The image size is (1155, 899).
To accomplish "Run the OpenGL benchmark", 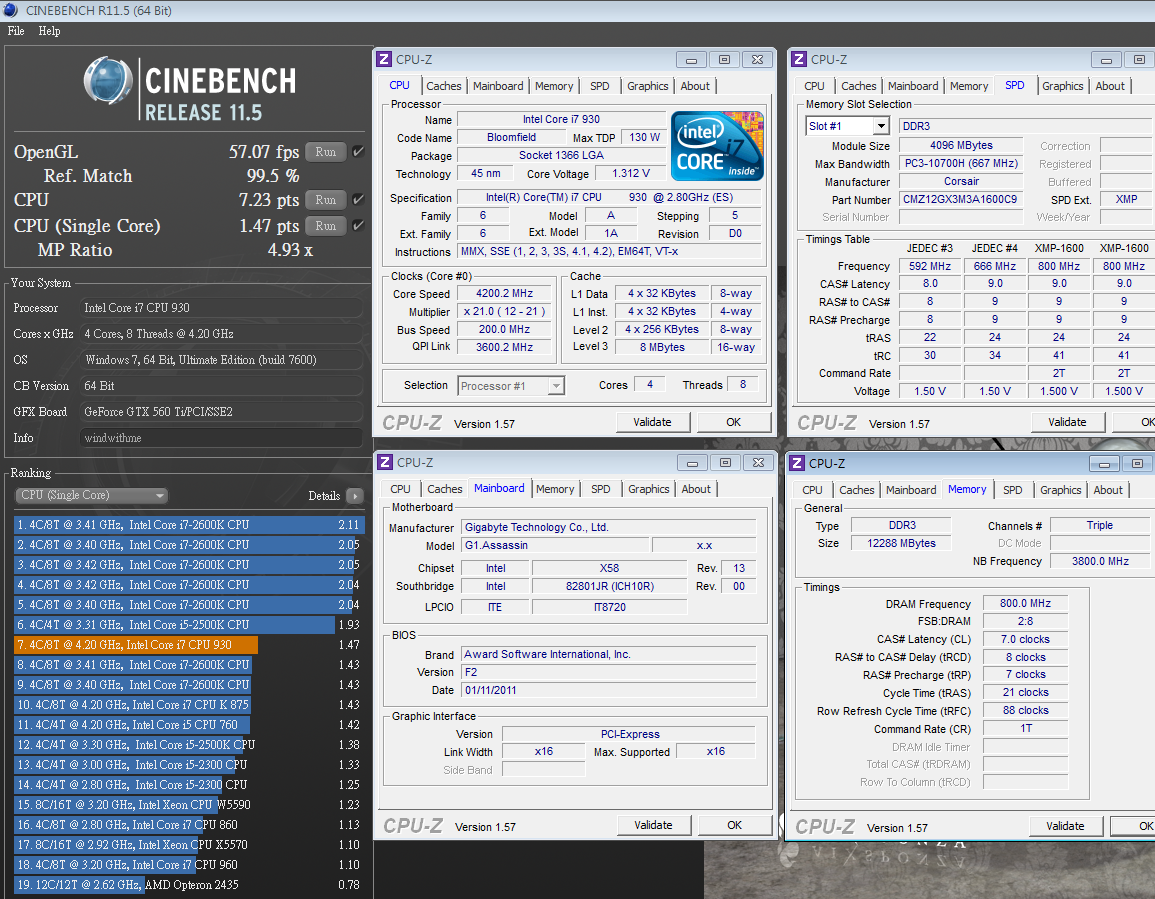I will tap(326, 152).
